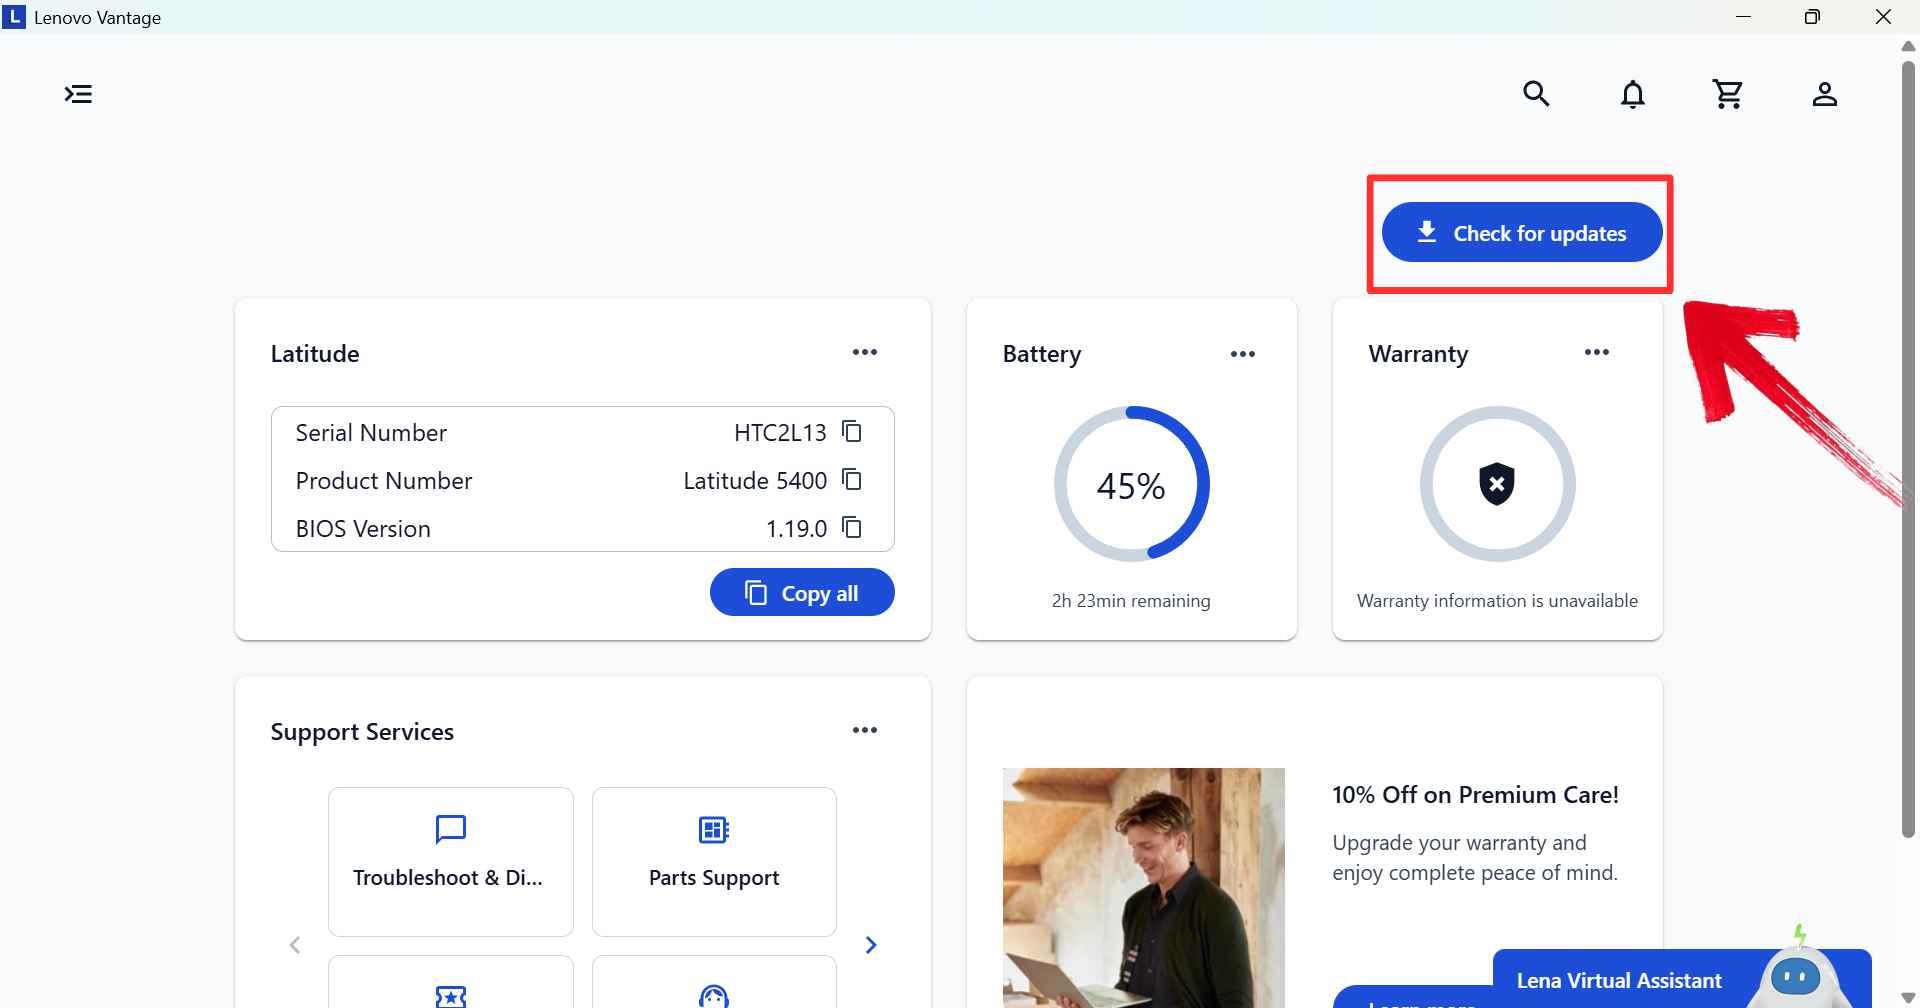This screenshot has height=1008, width=1920.
Task: Click the warranty shield icon
Action: coord(1497,484)
